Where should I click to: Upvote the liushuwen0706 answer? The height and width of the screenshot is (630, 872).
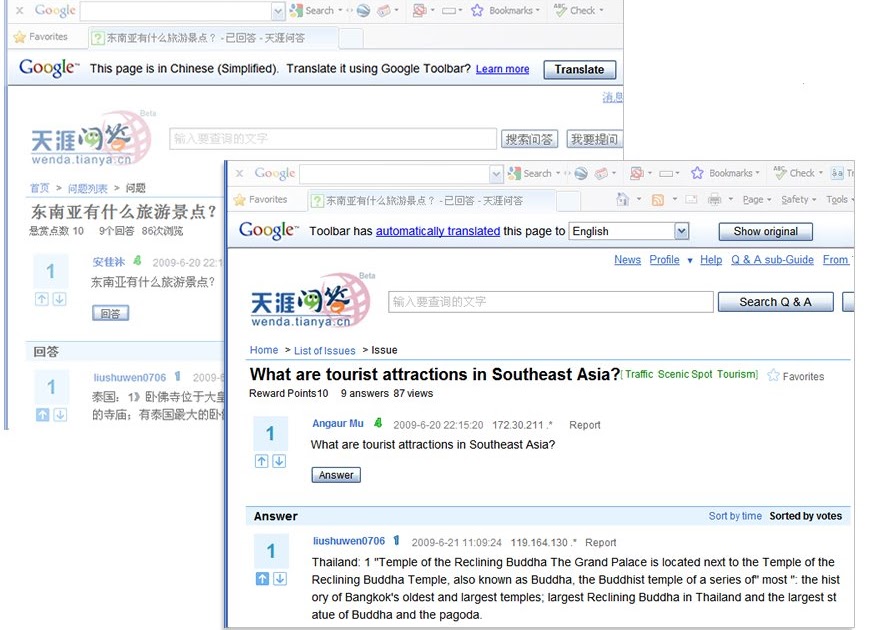261,578
